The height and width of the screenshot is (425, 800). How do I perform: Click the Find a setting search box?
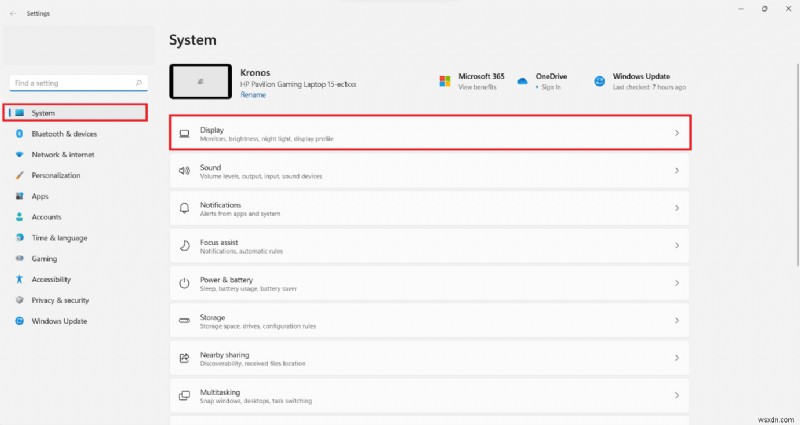[x=79, y=83]
